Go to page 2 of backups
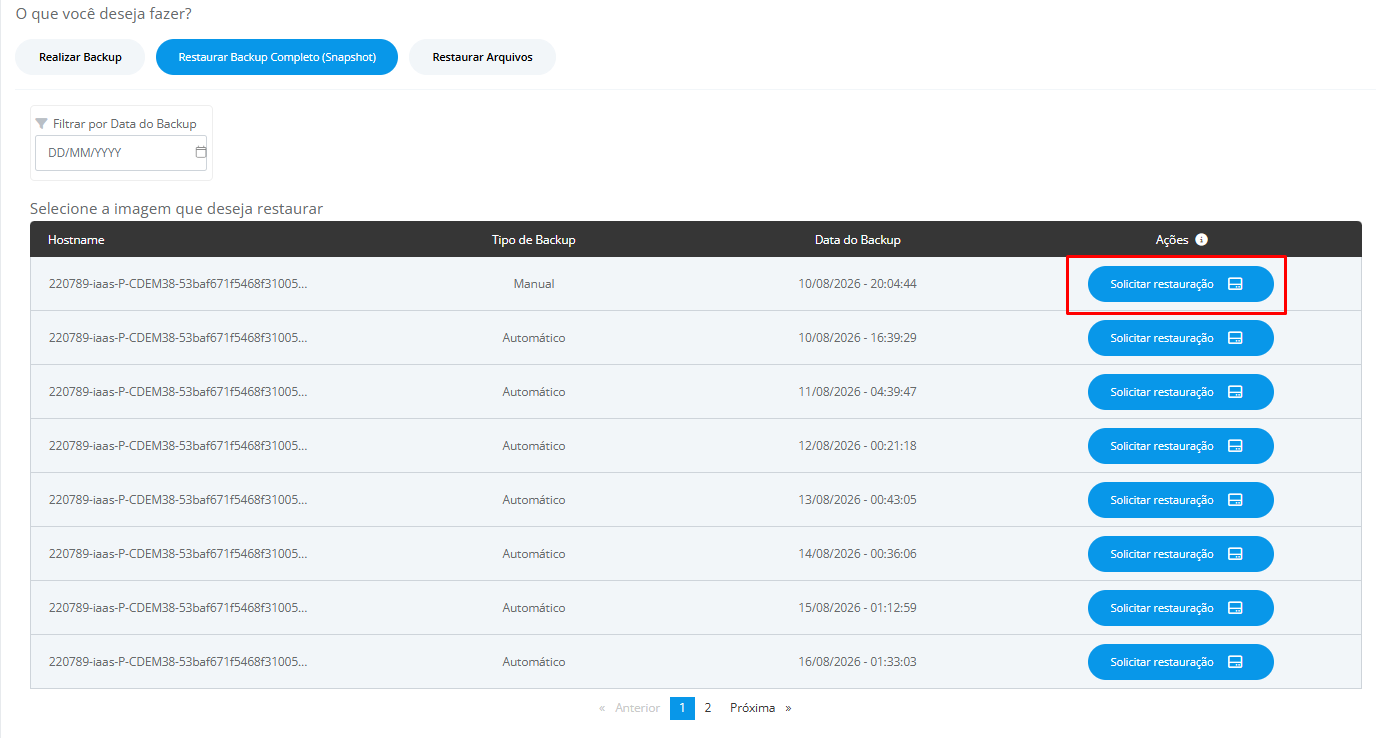 pos(707,708)
